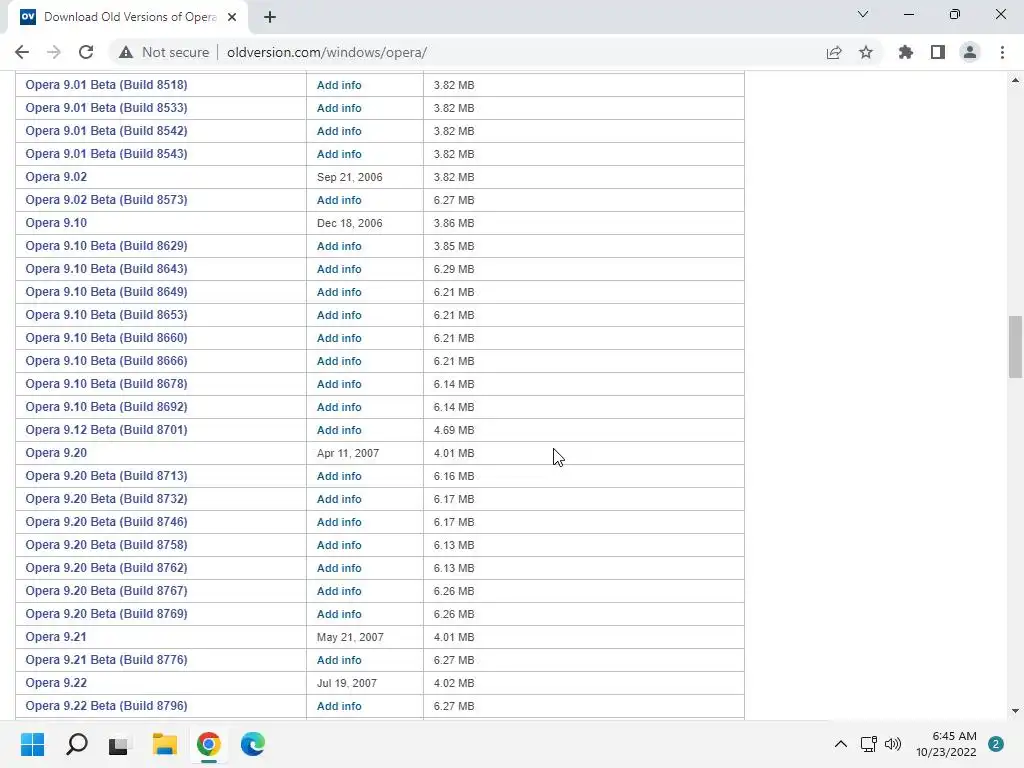Screen dimensions: 1024x768
Task: Open Opera 9.10 Beta (Build 8629) link
Action: coord(106,246)
